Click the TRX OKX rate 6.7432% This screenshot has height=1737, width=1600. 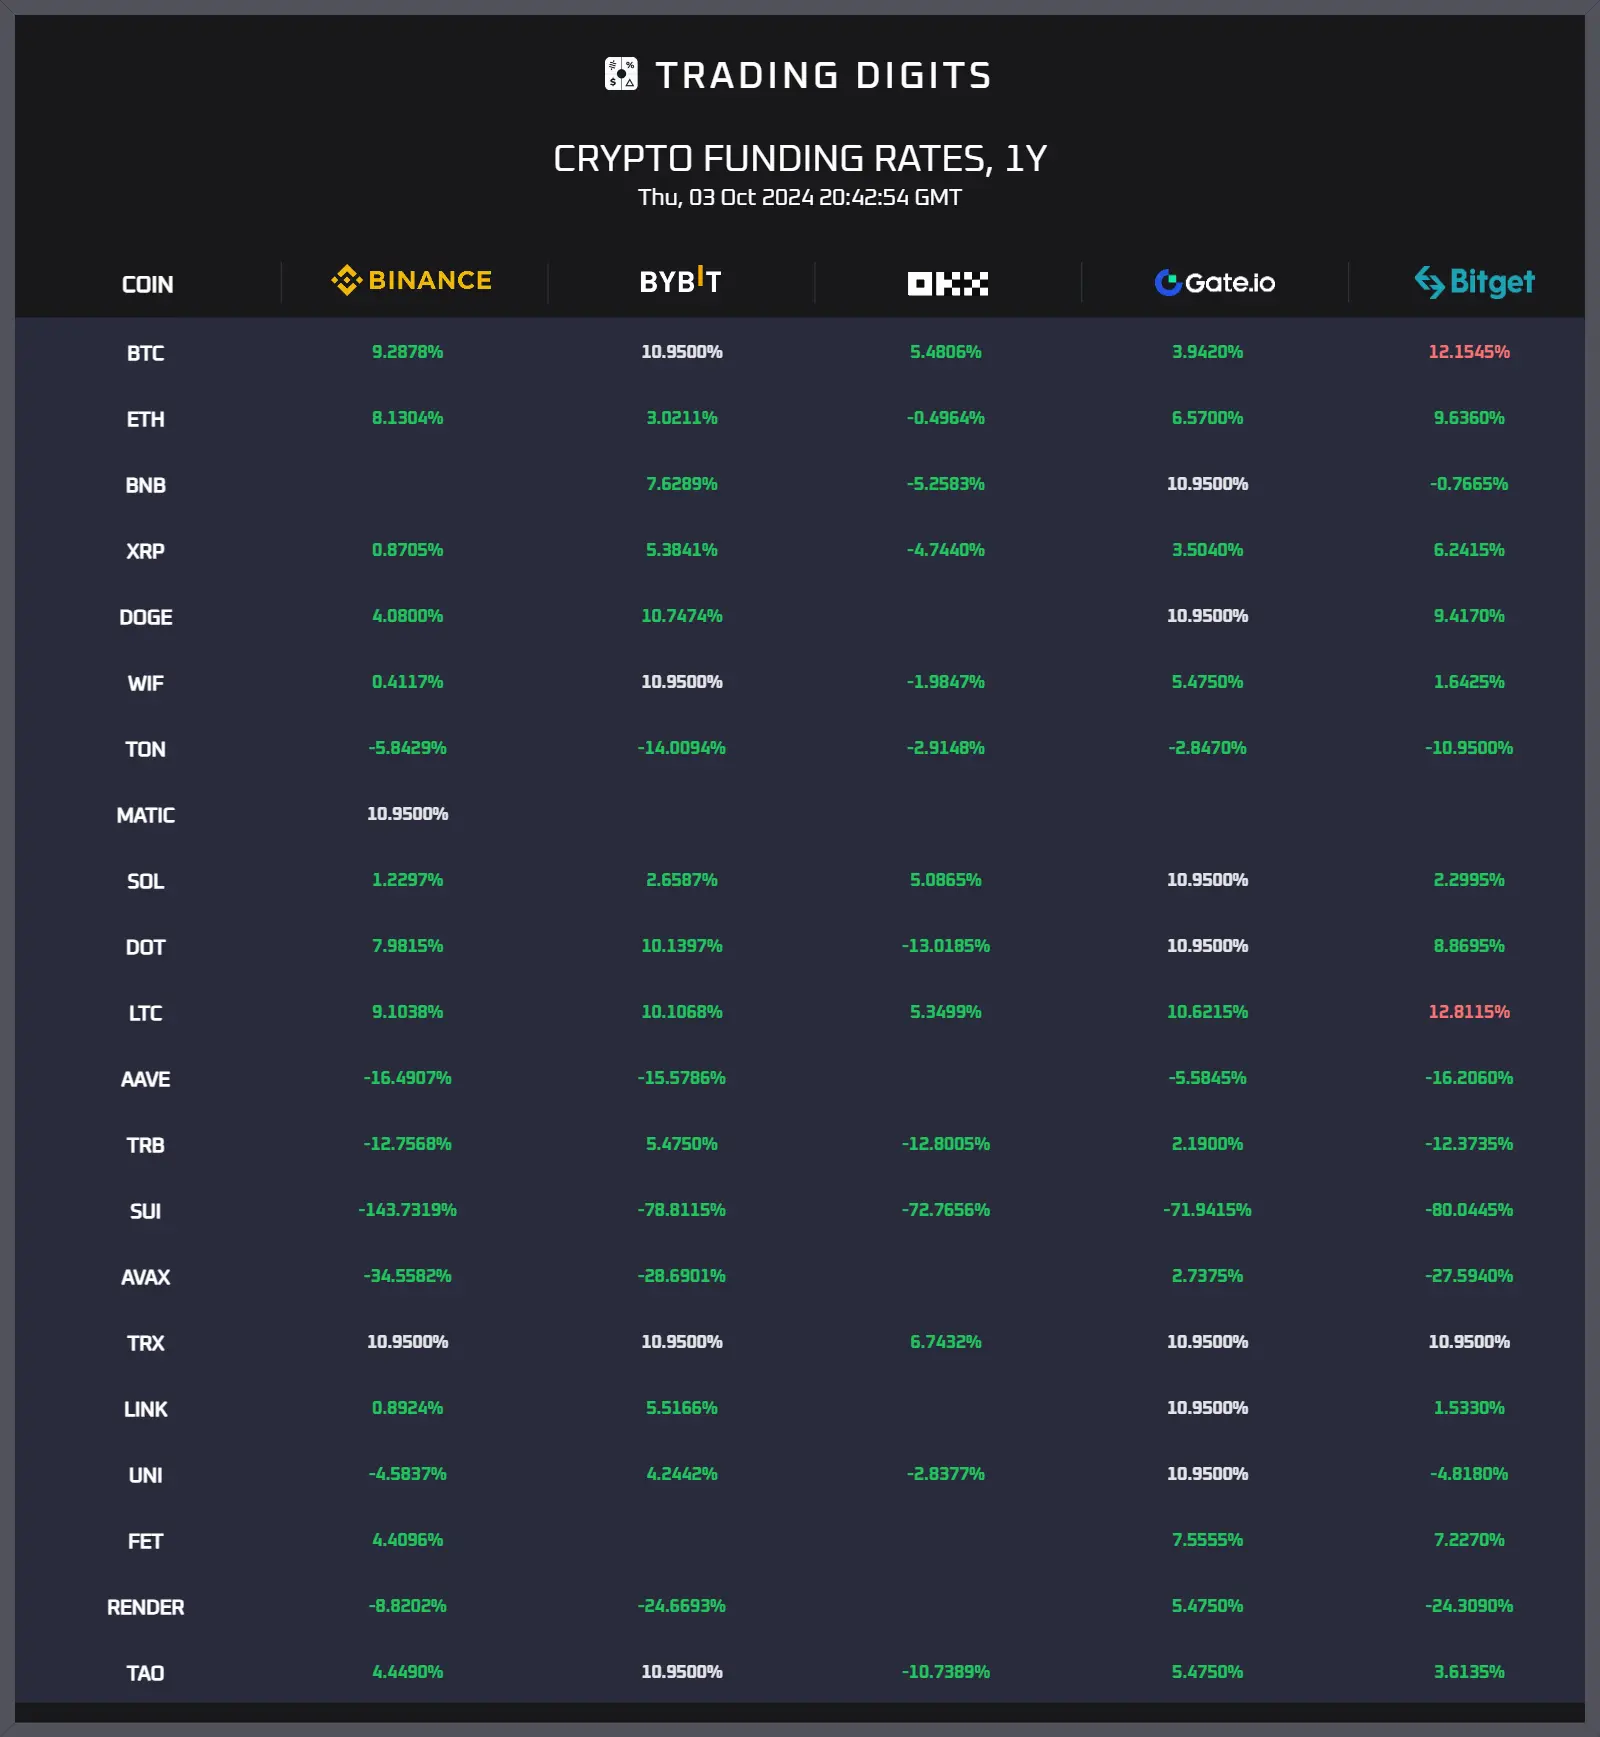(x=945, y=1342)
